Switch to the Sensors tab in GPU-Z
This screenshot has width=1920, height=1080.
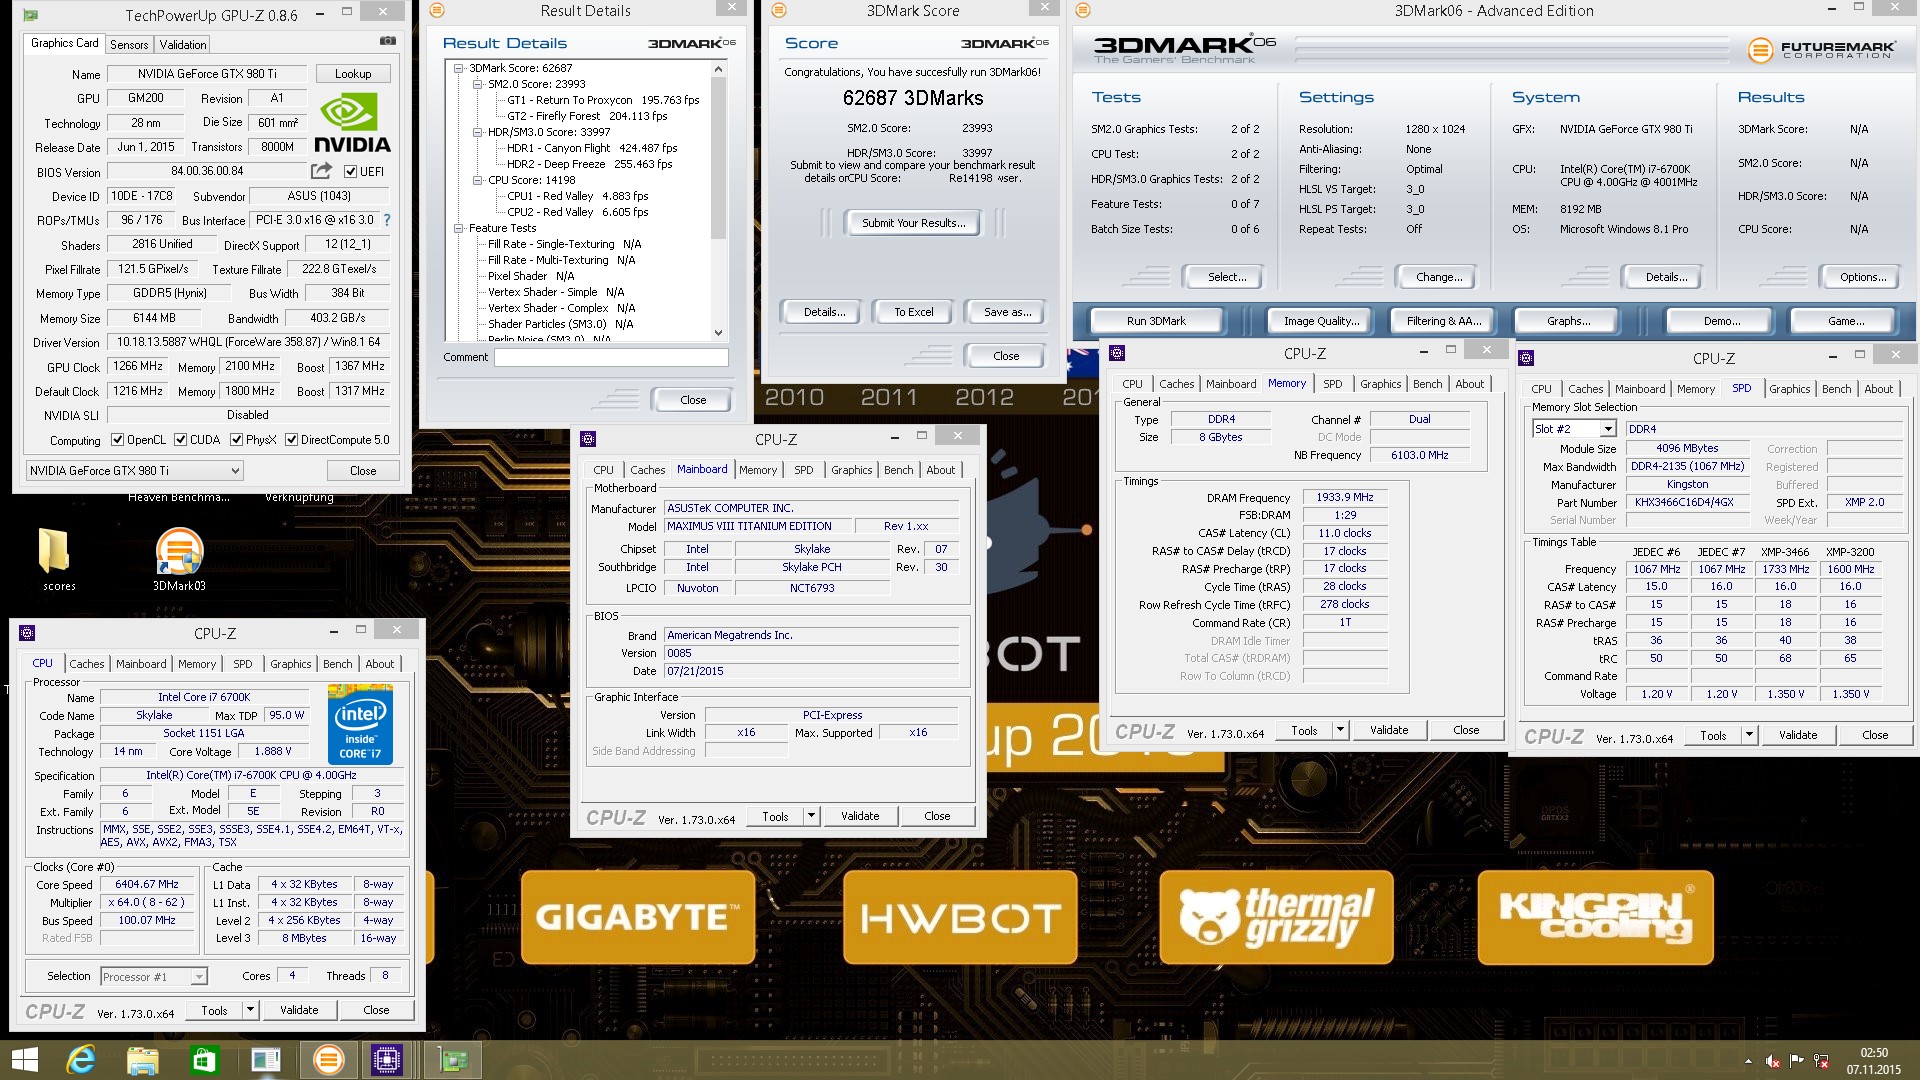pos(129,45)
